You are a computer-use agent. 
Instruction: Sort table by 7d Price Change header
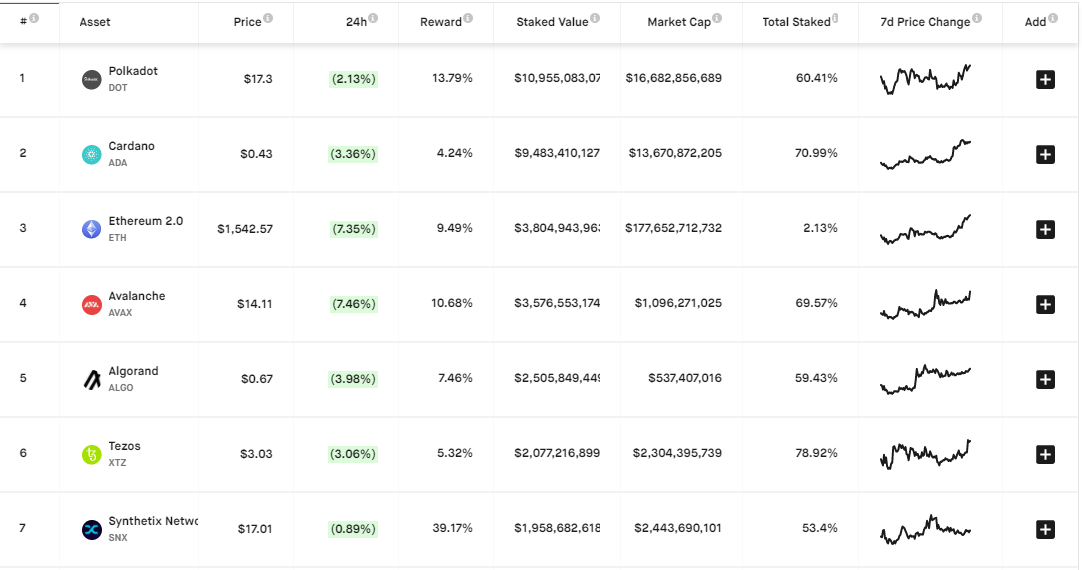(925, 22)
